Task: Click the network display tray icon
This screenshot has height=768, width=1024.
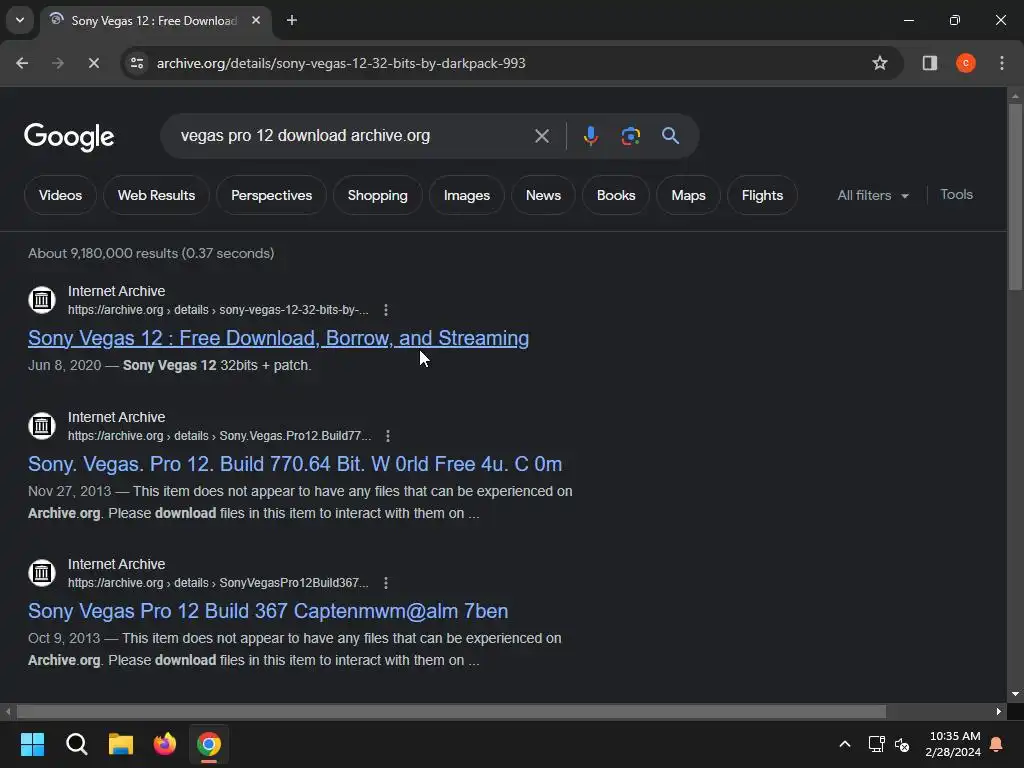Action: pos(876,744)
